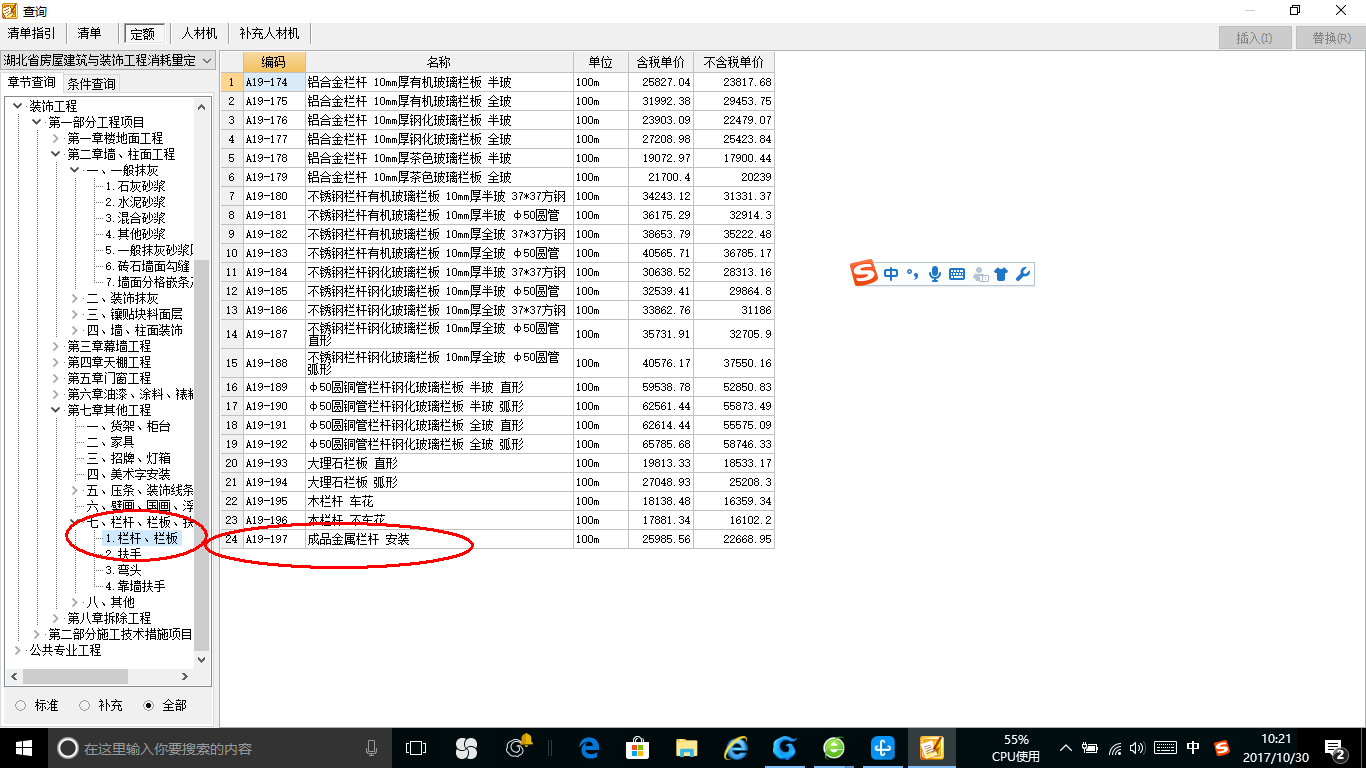Viewport: 1366px width, 768px height.
Task: Open the fan-shaped app on taskbar
Action: pos(466,748)
